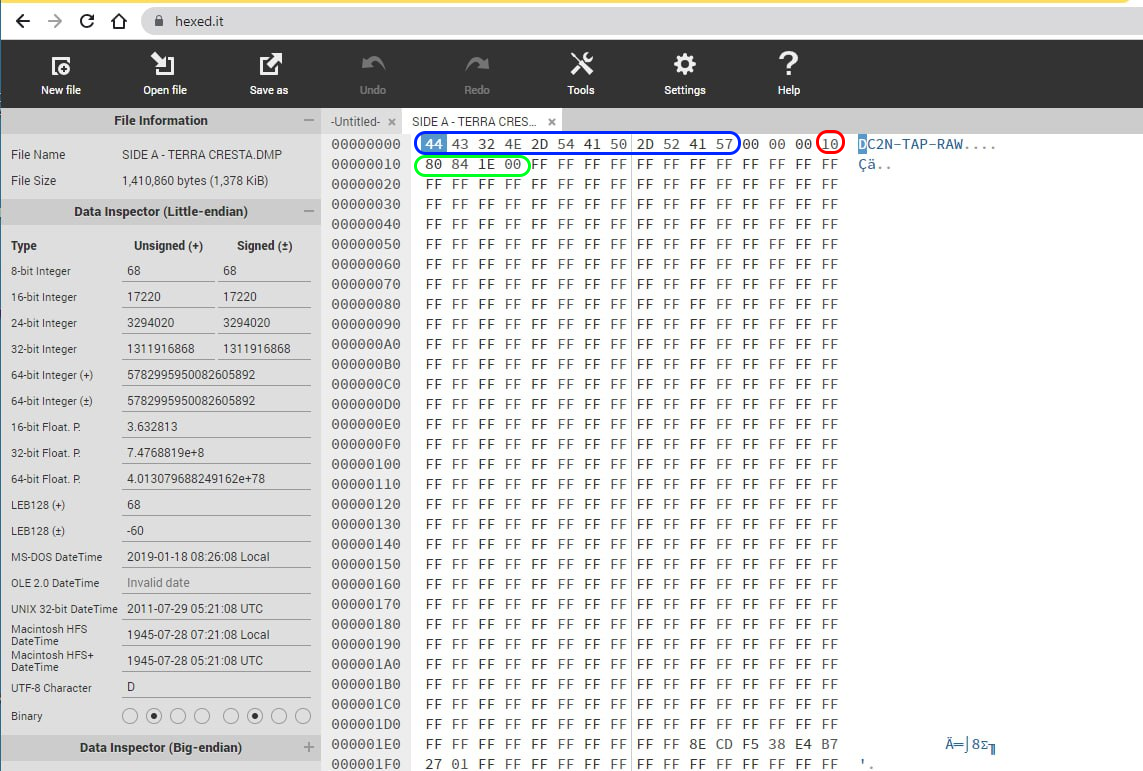
Task: Open a file with Open file icon
Action: pos(163,64)
